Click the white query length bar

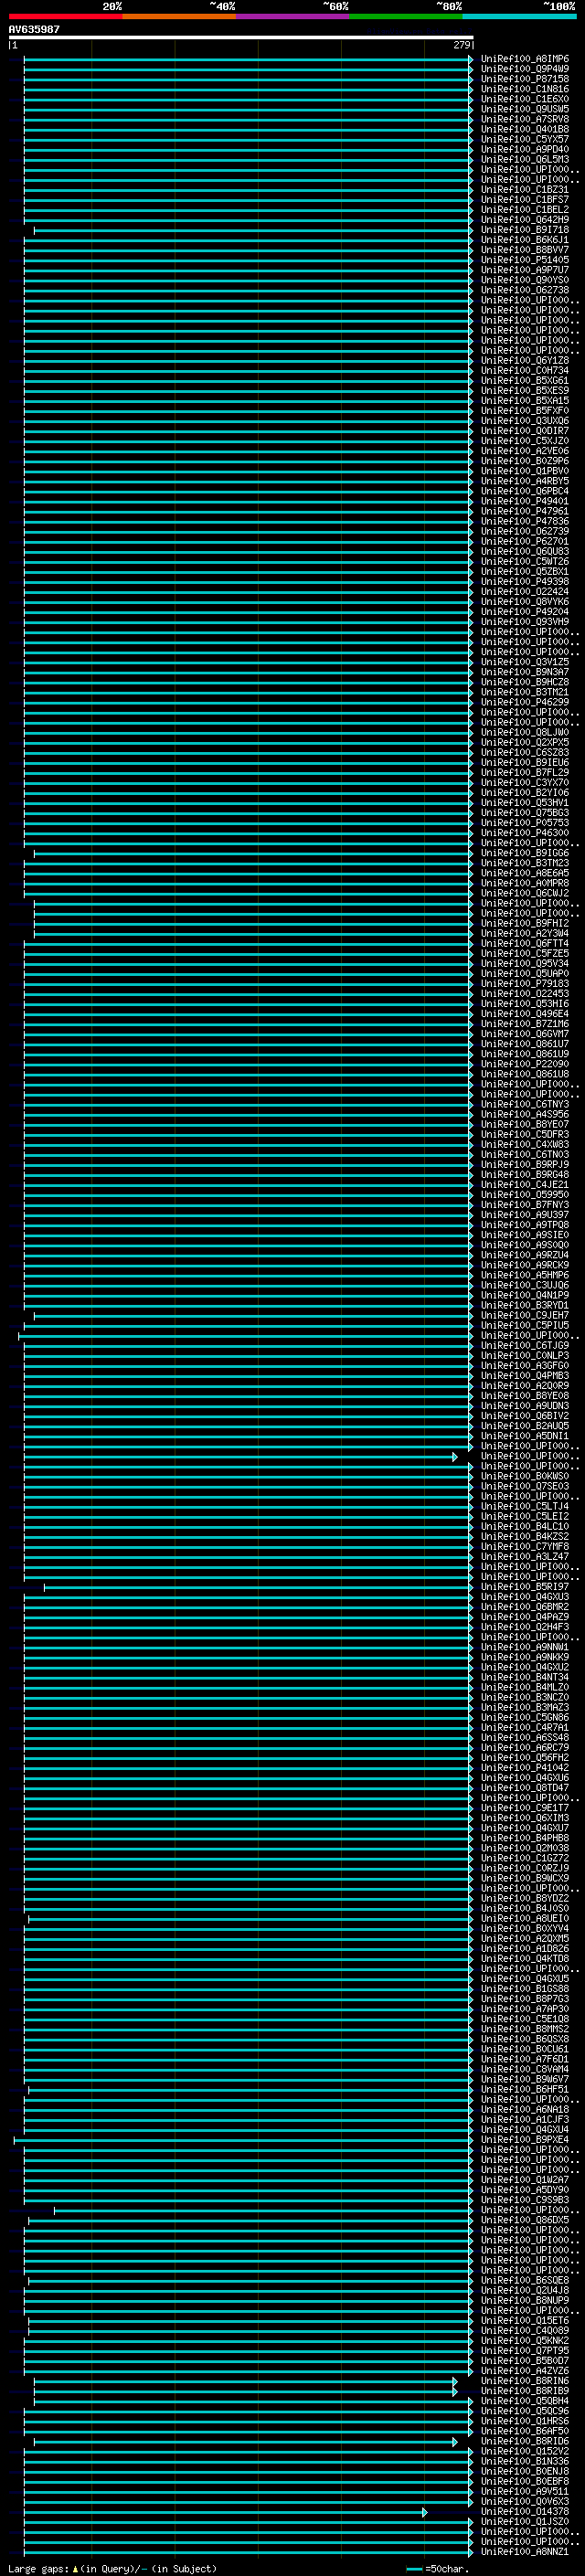coord(241,37)
